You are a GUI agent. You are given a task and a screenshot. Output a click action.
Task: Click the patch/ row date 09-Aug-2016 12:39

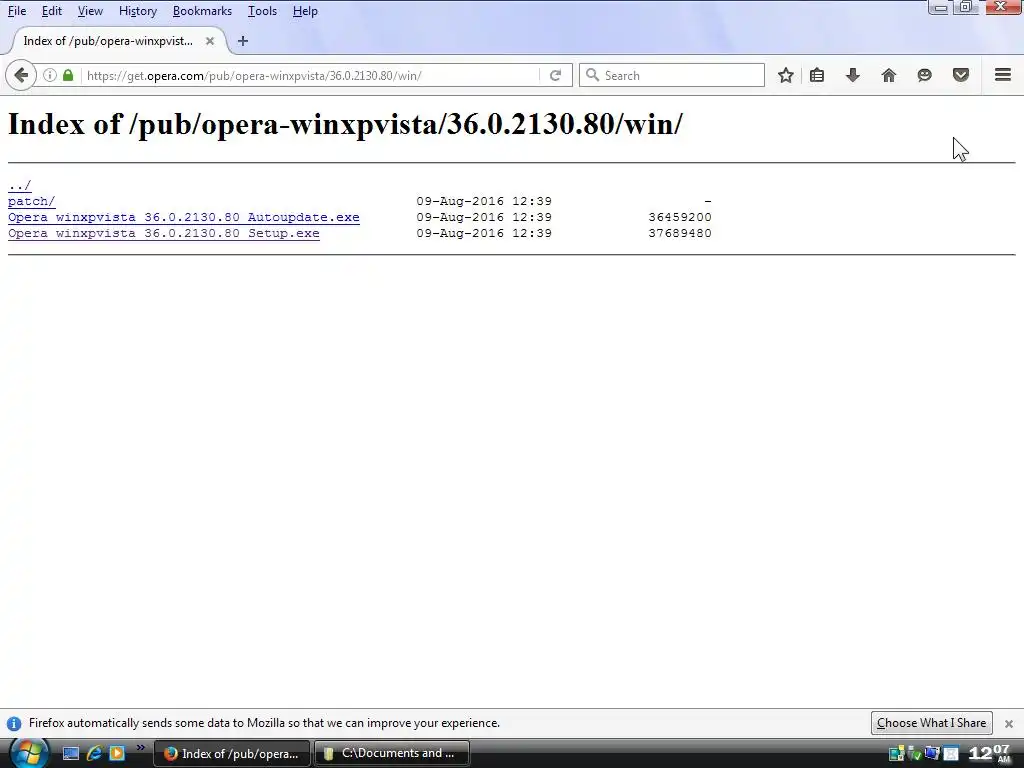coord(484,201)
